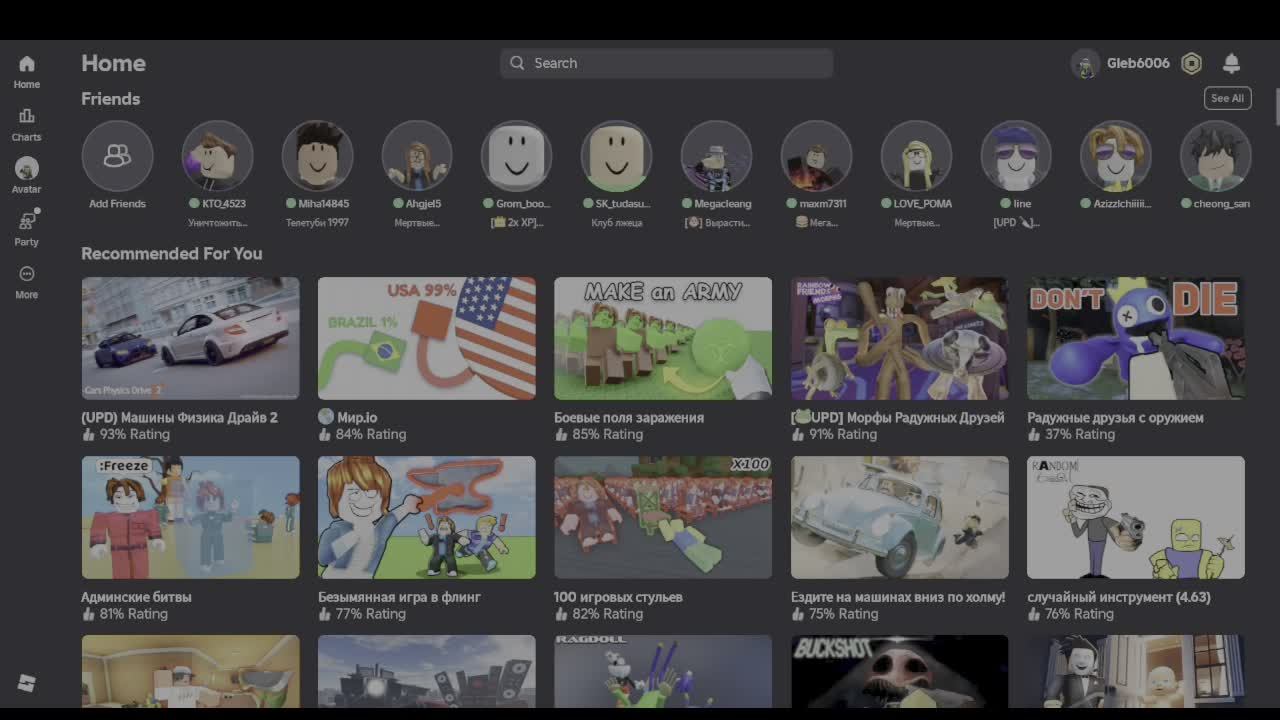Open the Robux hexagon icon
This screenshot has height=720, width=1280.
tap(1191, 64)
